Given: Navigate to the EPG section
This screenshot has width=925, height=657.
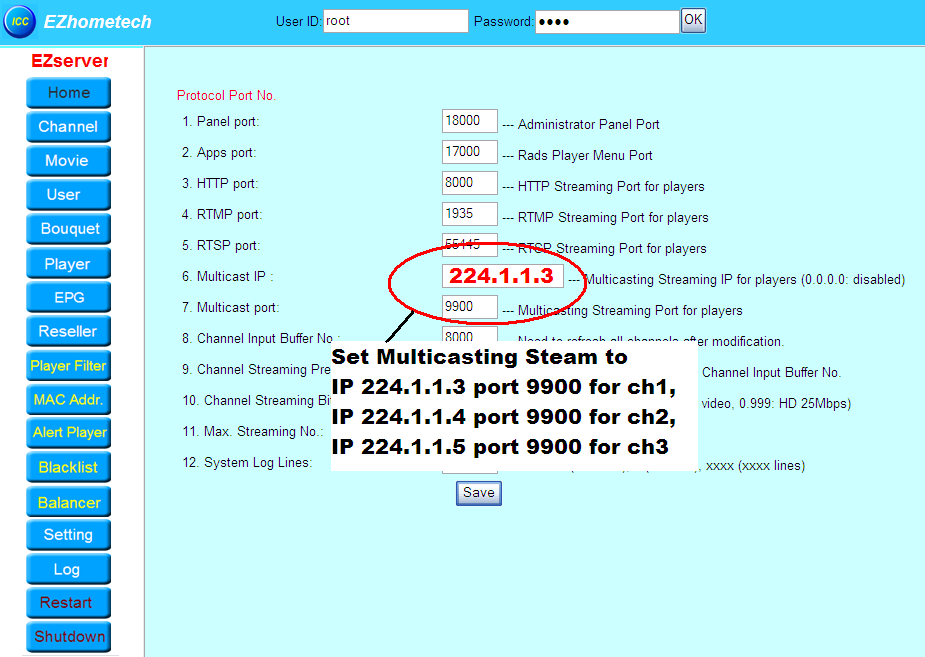Looking at the screenshot, I should click(x=68, y=297).
